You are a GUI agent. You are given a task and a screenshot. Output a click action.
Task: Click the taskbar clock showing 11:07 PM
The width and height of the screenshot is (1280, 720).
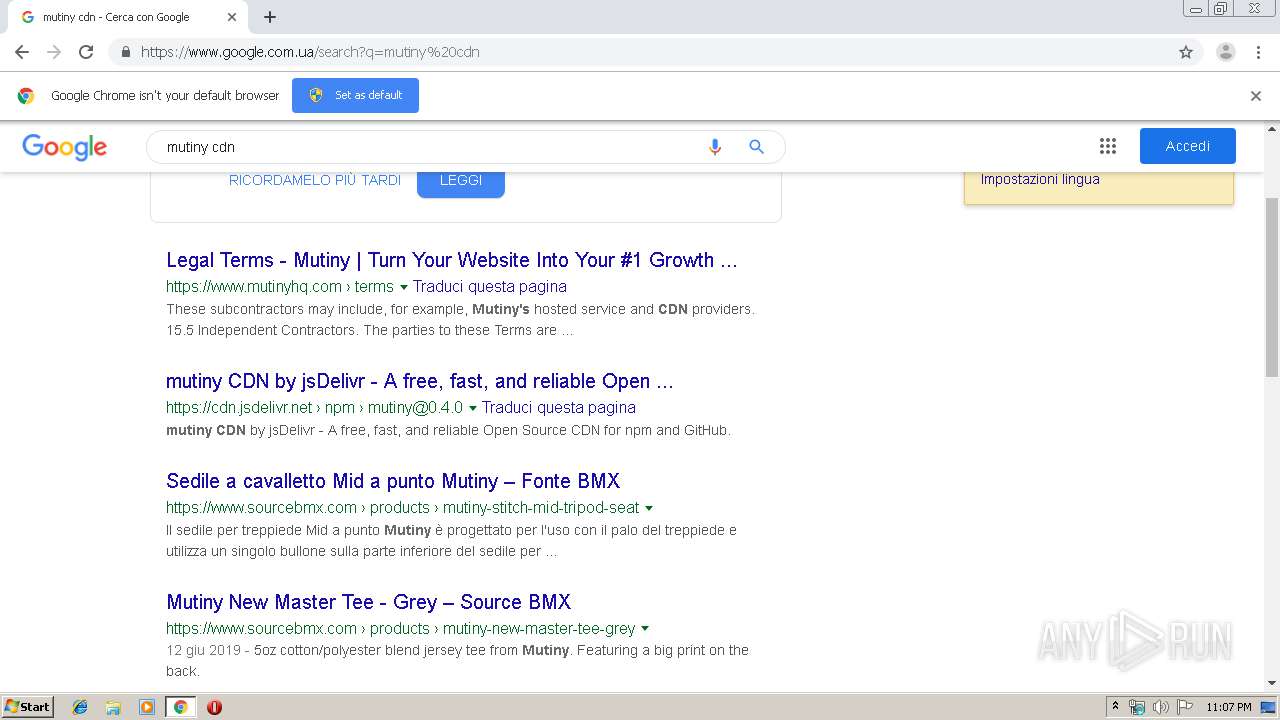click(x=1229, y=707)
